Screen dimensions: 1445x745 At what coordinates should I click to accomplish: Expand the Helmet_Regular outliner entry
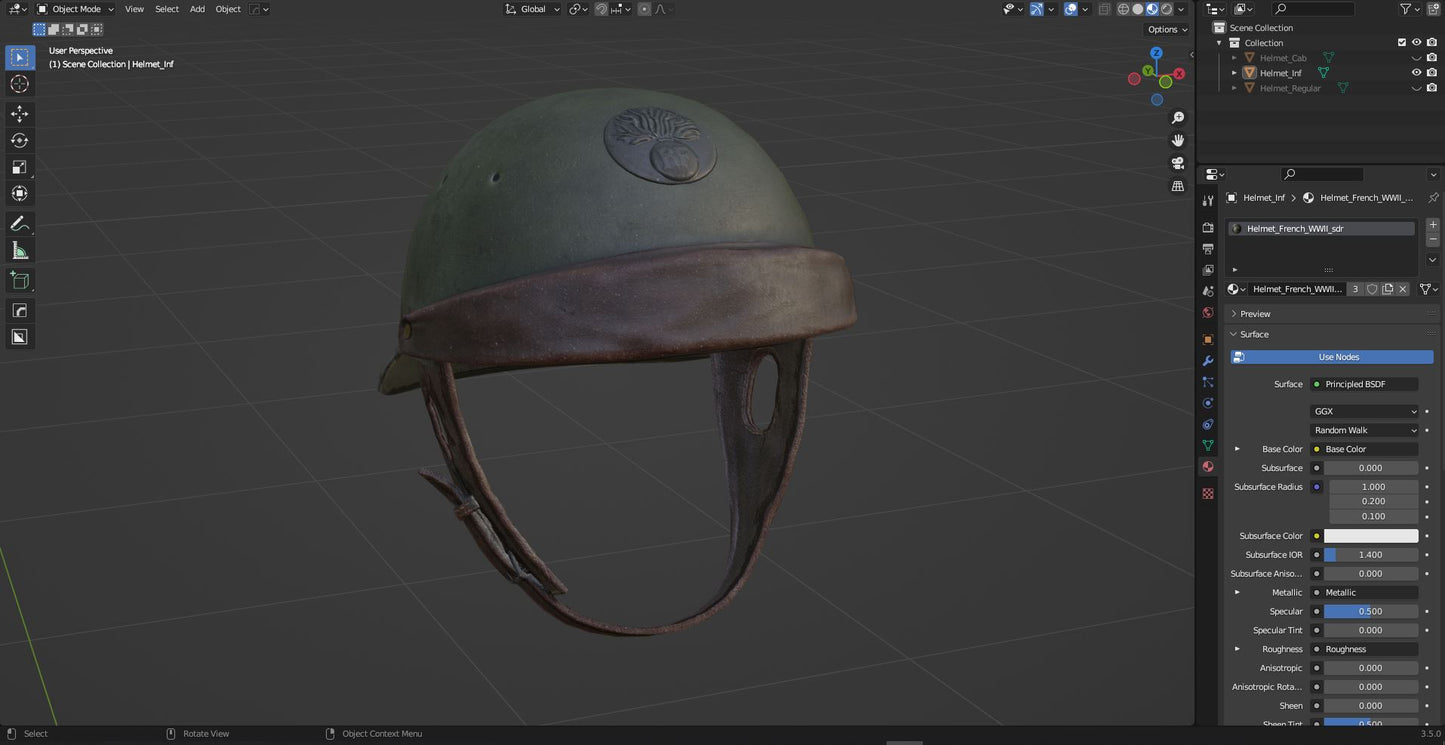(x=1235, y=88)
